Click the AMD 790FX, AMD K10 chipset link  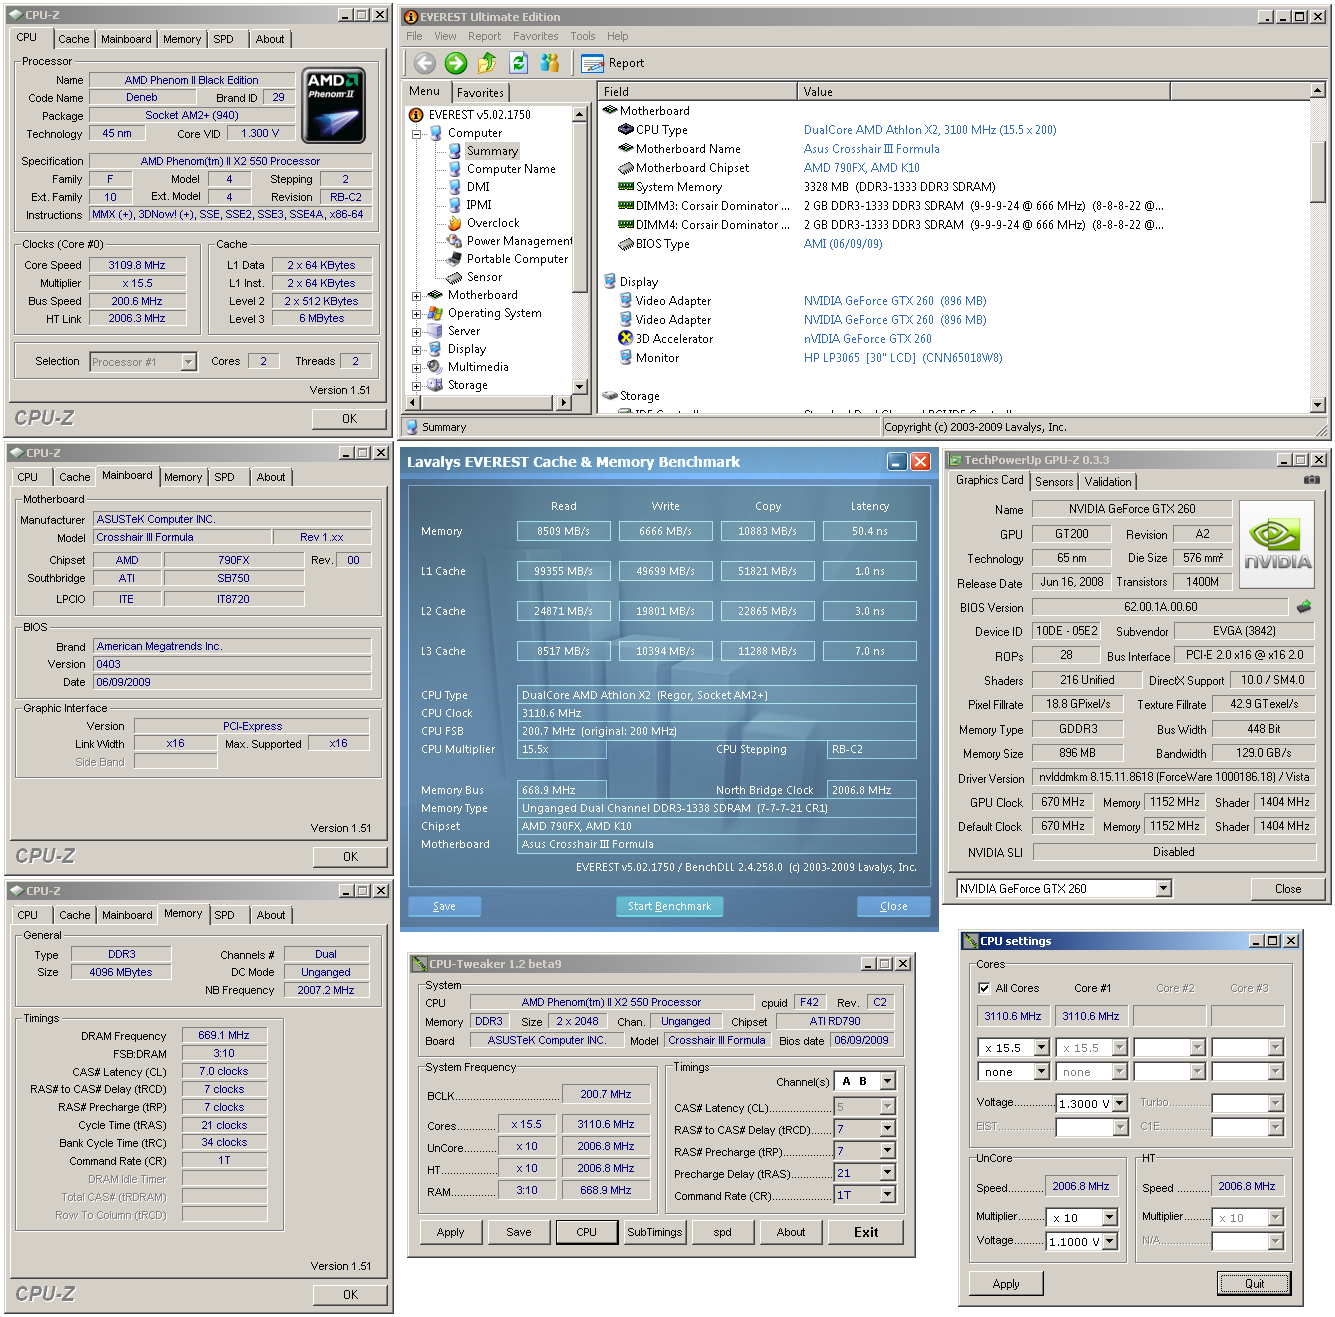862,168
